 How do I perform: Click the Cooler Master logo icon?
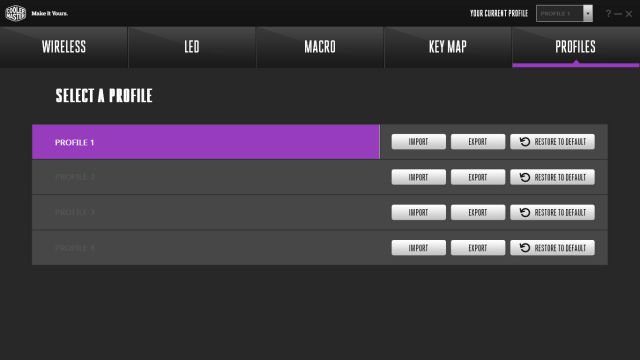pyautogui.click(x=16, y=13)
